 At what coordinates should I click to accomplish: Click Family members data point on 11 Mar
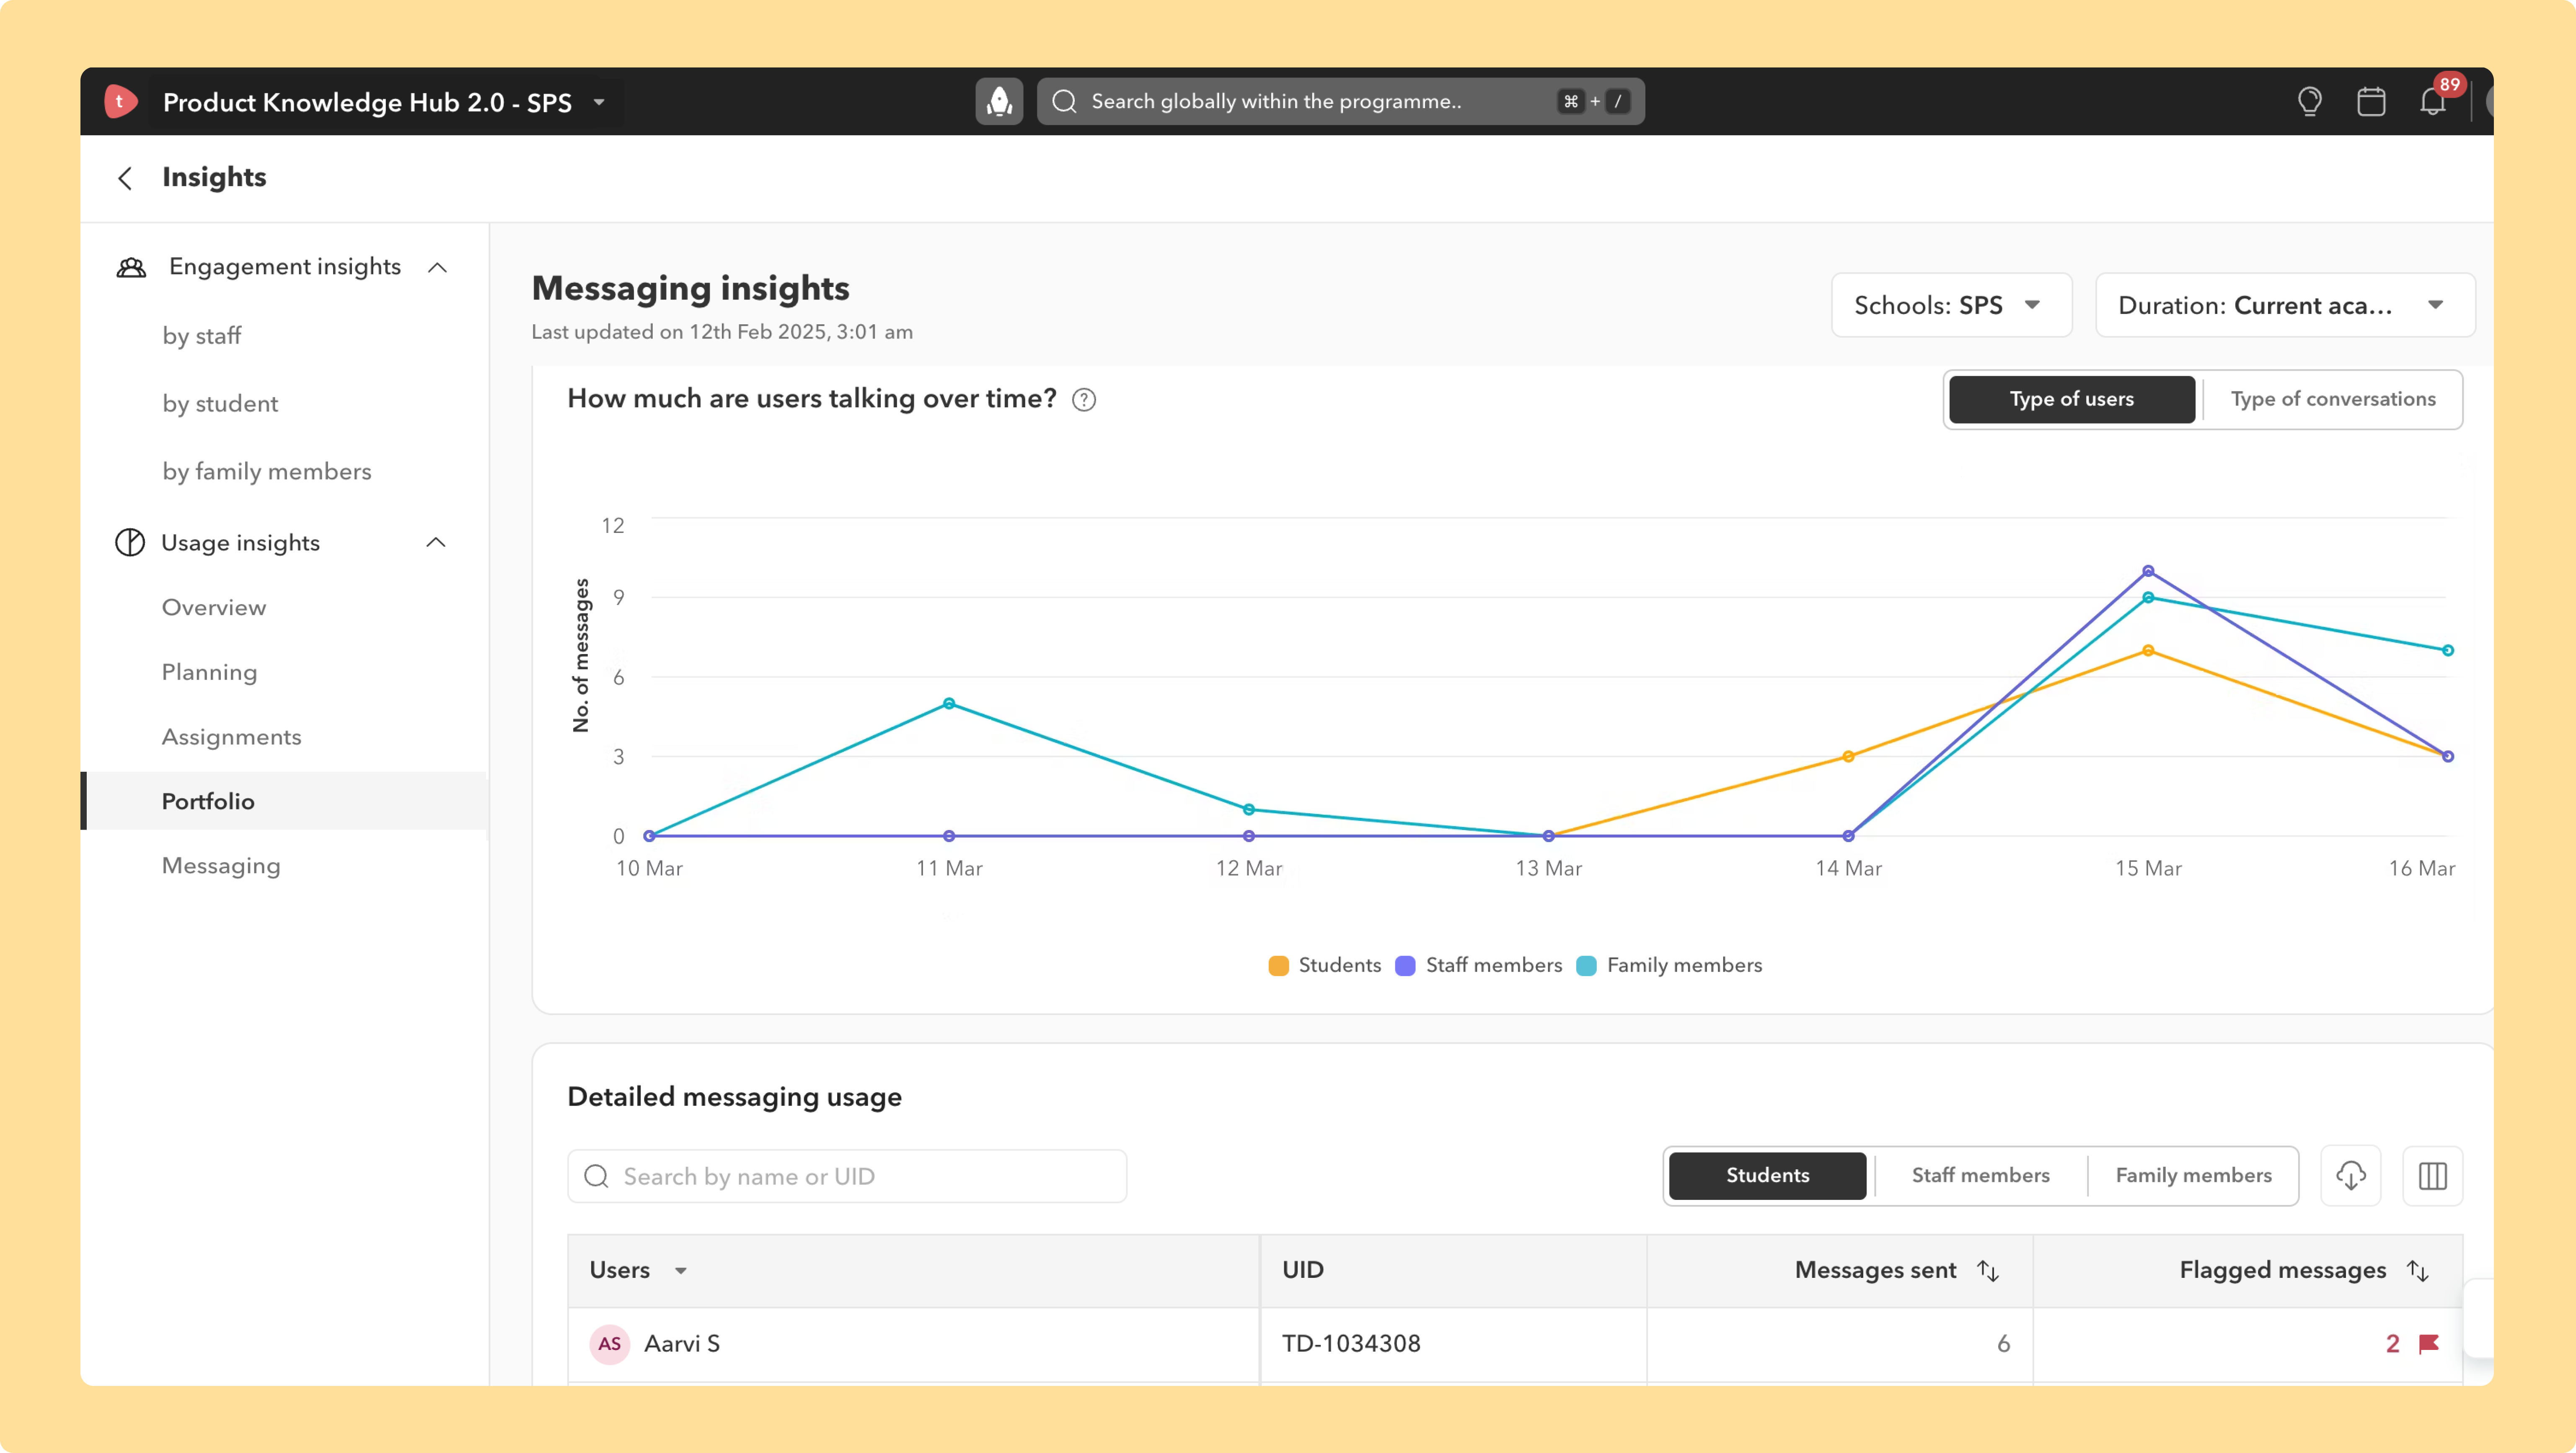[x=949, y=703]
